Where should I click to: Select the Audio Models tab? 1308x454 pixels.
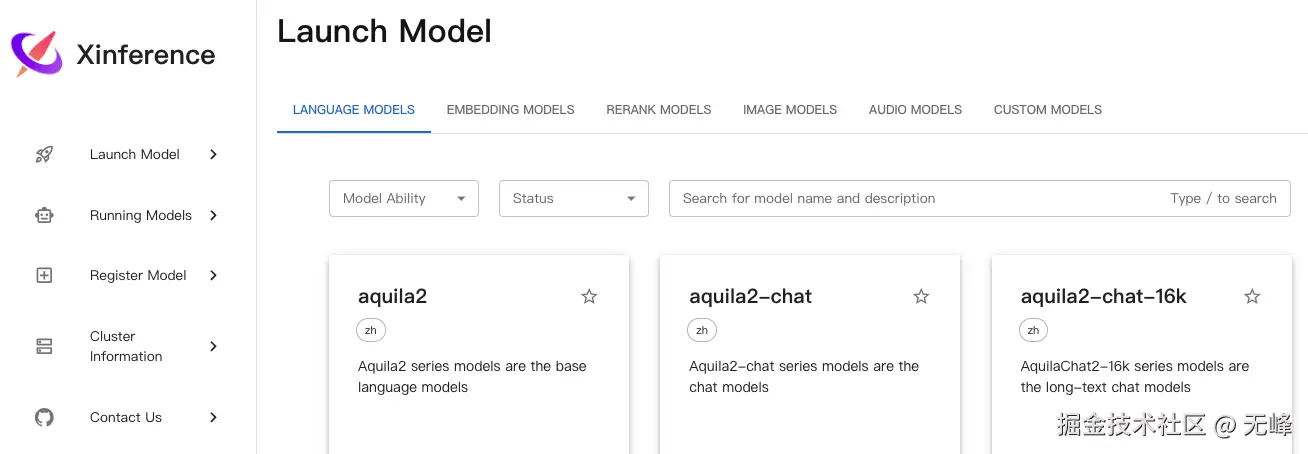pyautogui.click(x=915, y=109)
